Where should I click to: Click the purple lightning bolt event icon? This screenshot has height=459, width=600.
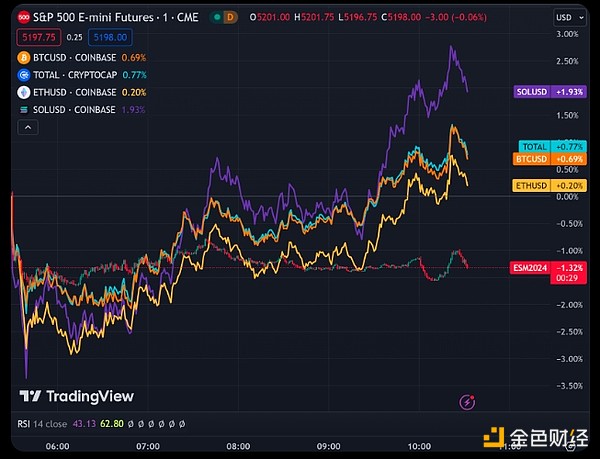tap(466, 402)
